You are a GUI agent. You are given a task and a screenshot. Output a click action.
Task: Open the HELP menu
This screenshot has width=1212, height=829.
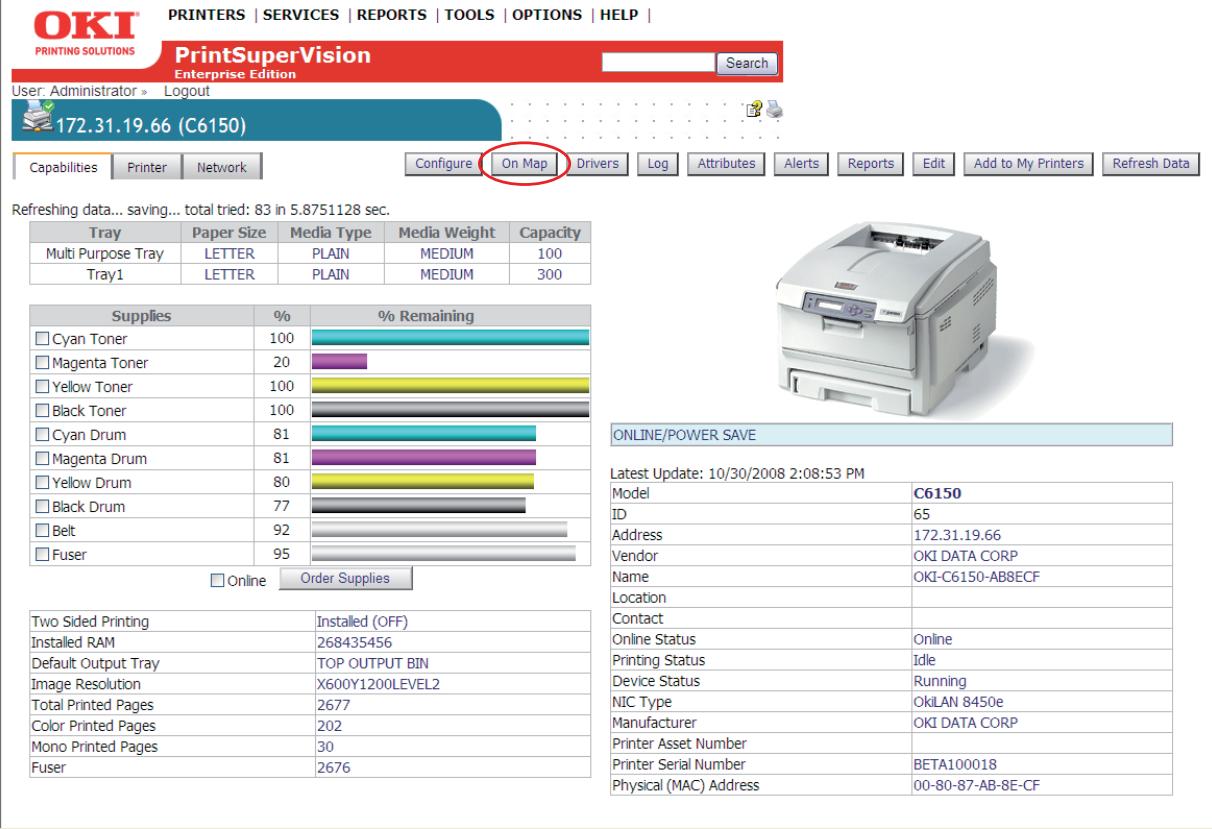(619, 15)
